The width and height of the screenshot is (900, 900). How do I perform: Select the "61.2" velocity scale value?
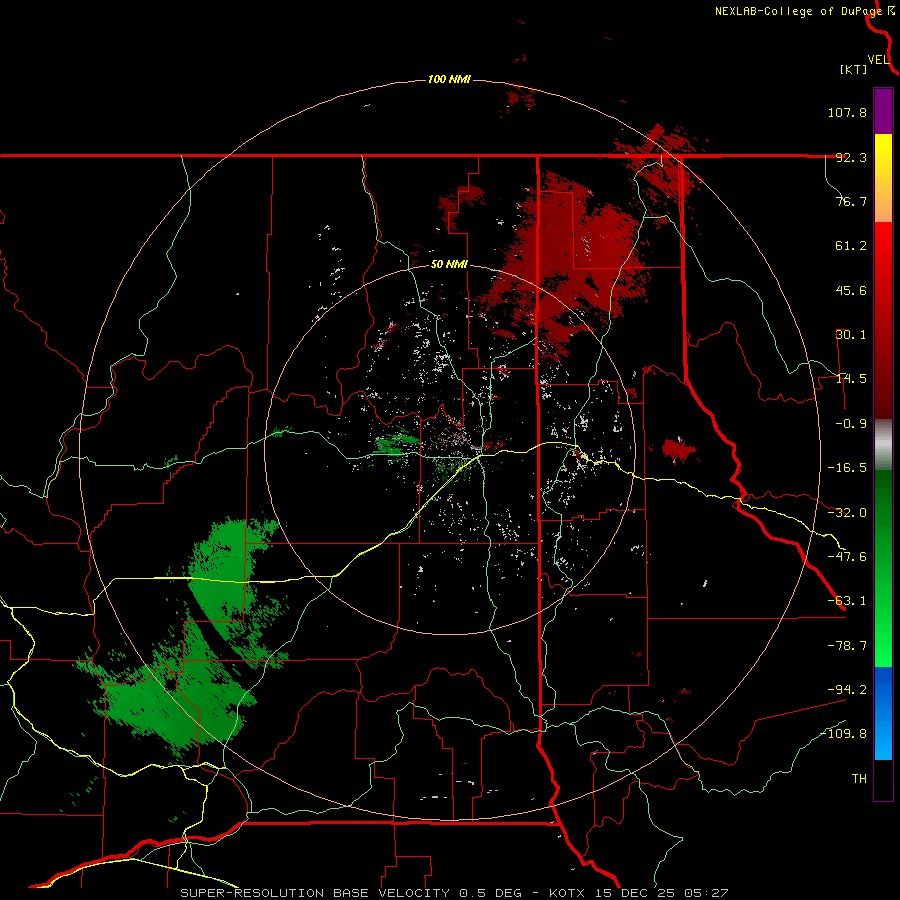click(851, 246)
